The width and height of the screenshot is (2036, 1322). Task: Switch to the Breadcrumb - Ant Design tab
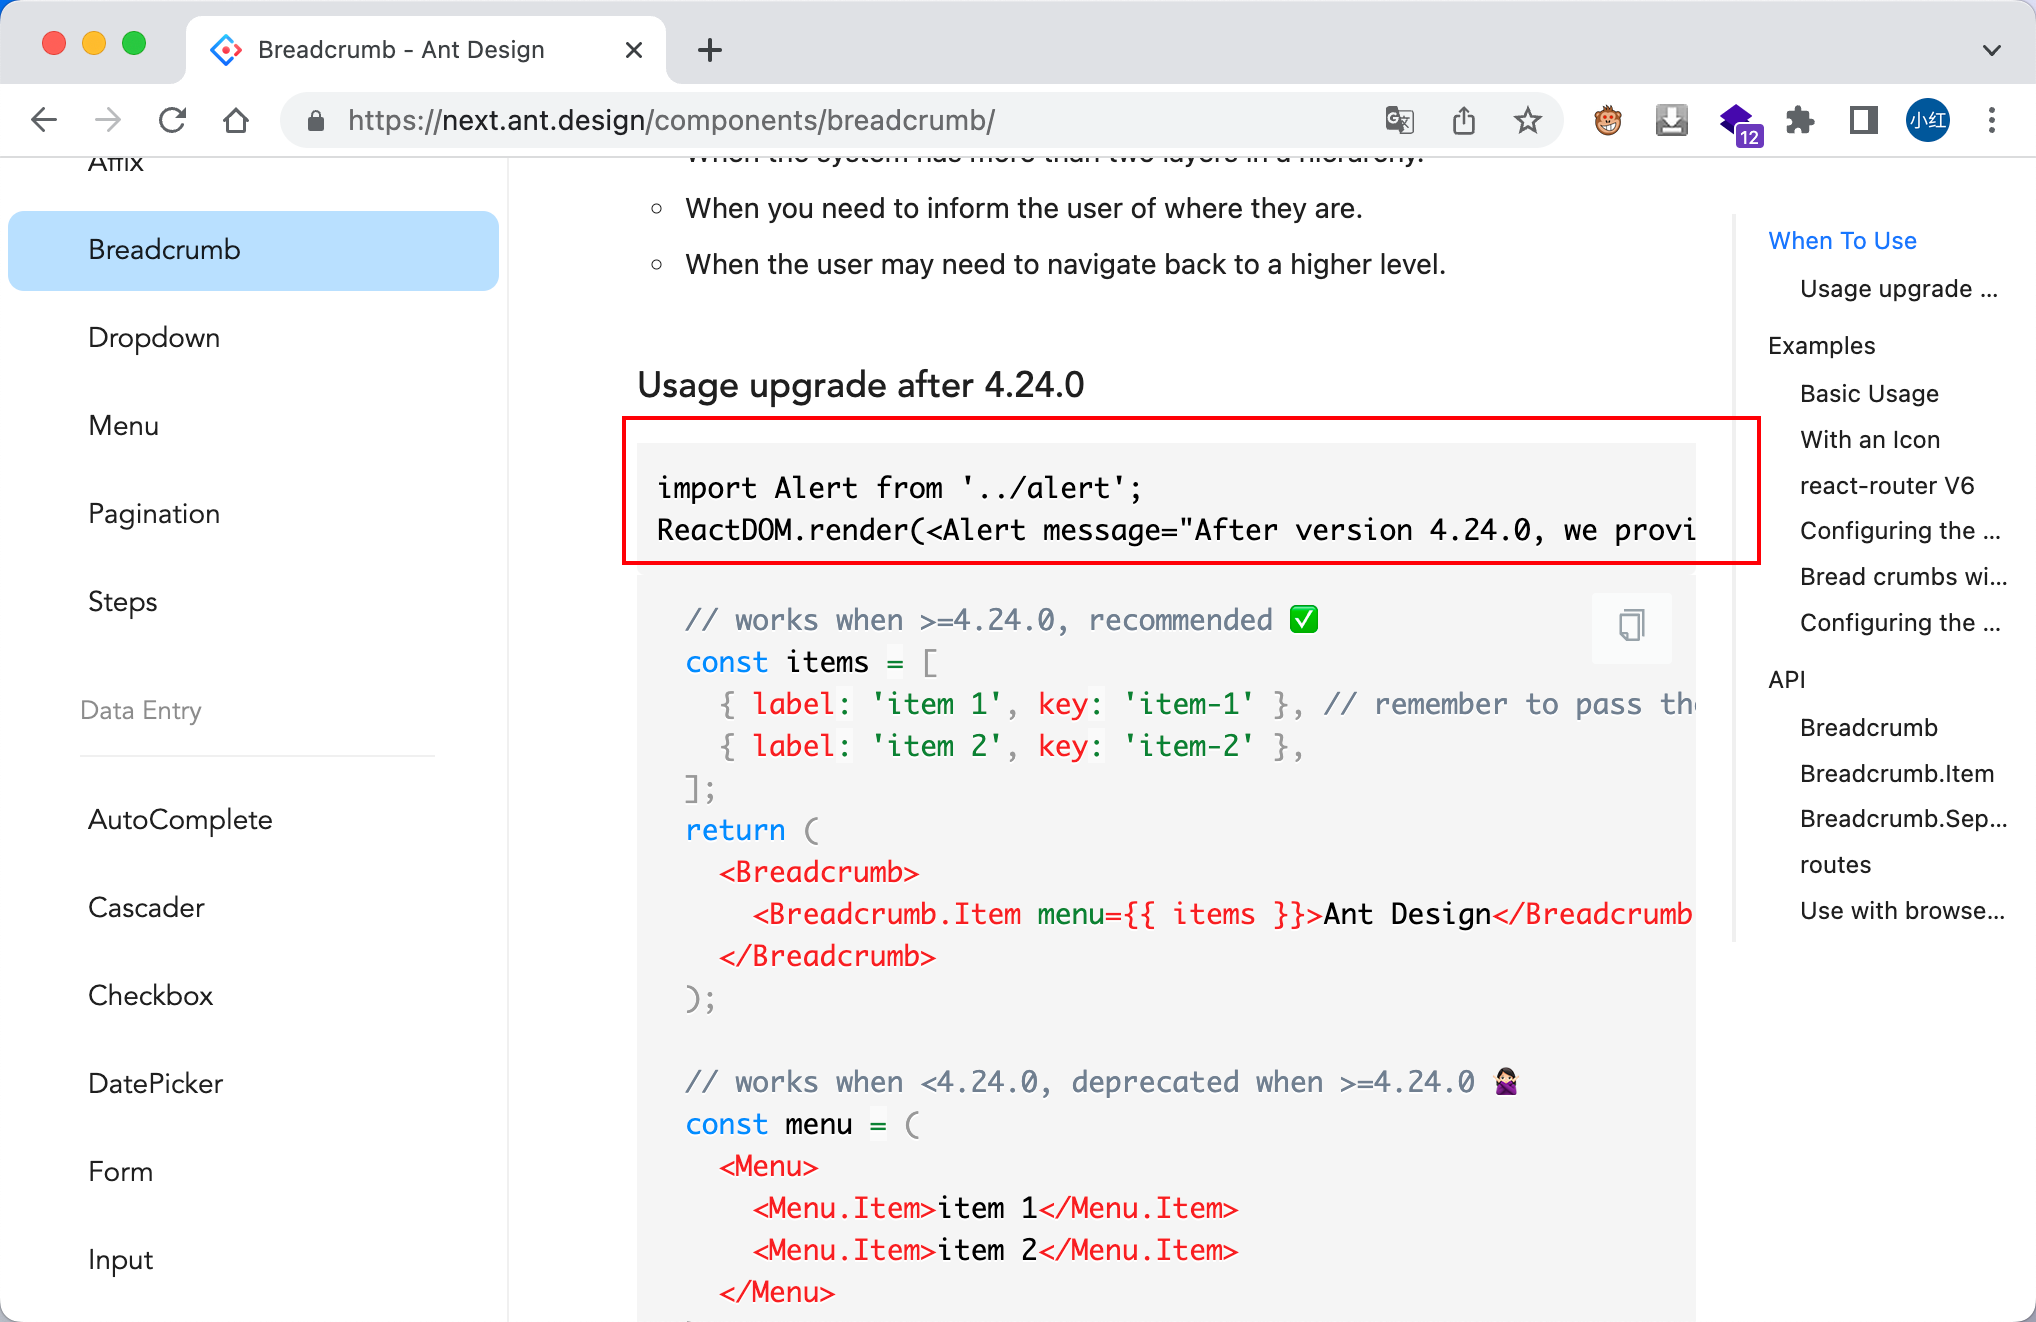pos(400,49)
